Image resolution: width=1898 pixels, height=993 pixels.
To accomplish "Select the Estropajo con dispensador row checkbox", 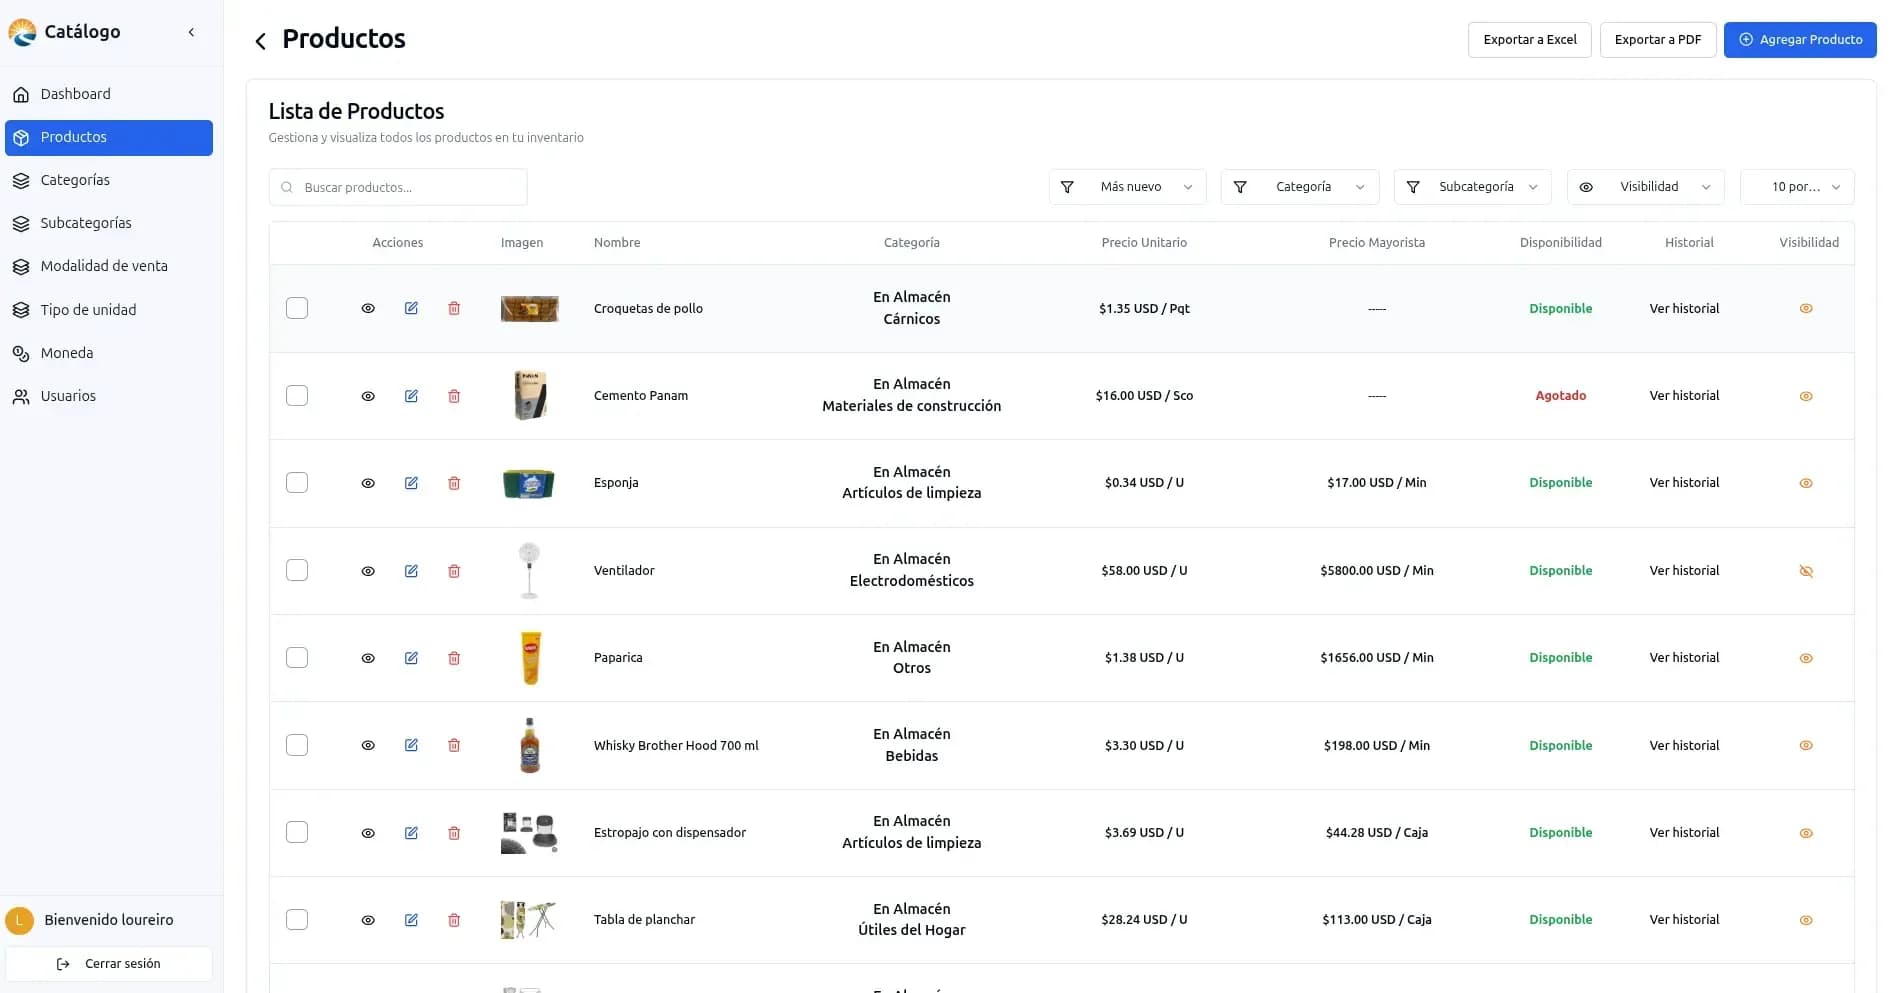I will (297, 832).
